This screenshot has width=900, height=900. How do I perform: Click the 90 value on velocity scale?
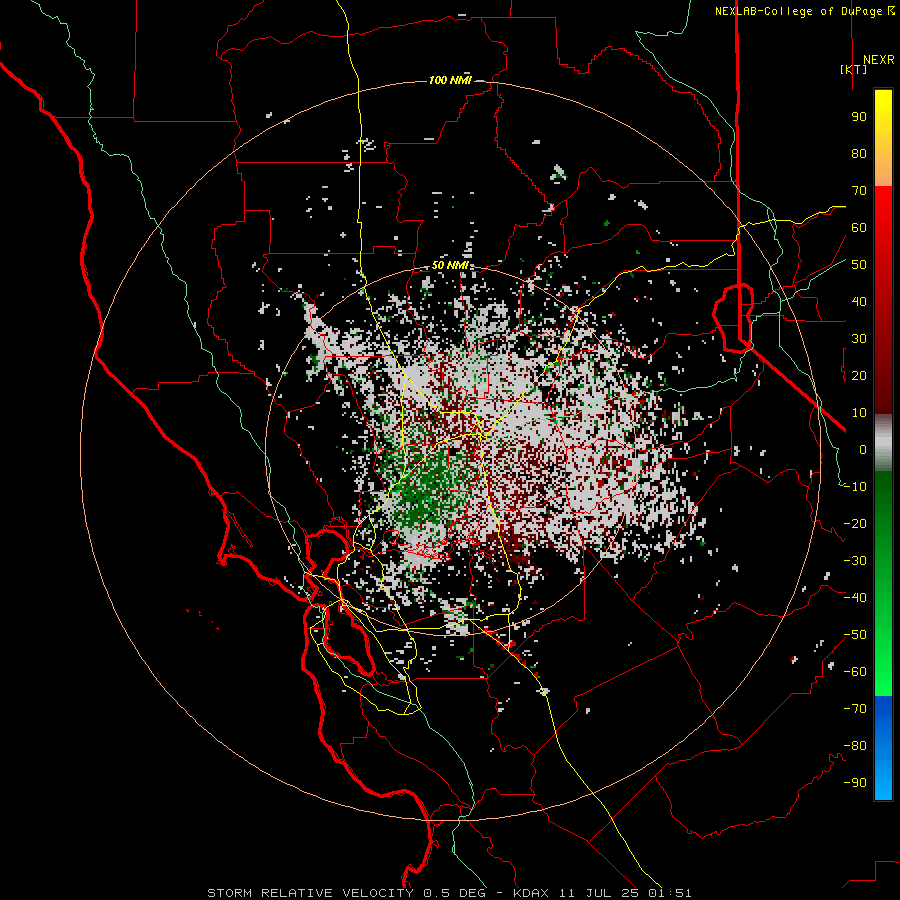859,117
